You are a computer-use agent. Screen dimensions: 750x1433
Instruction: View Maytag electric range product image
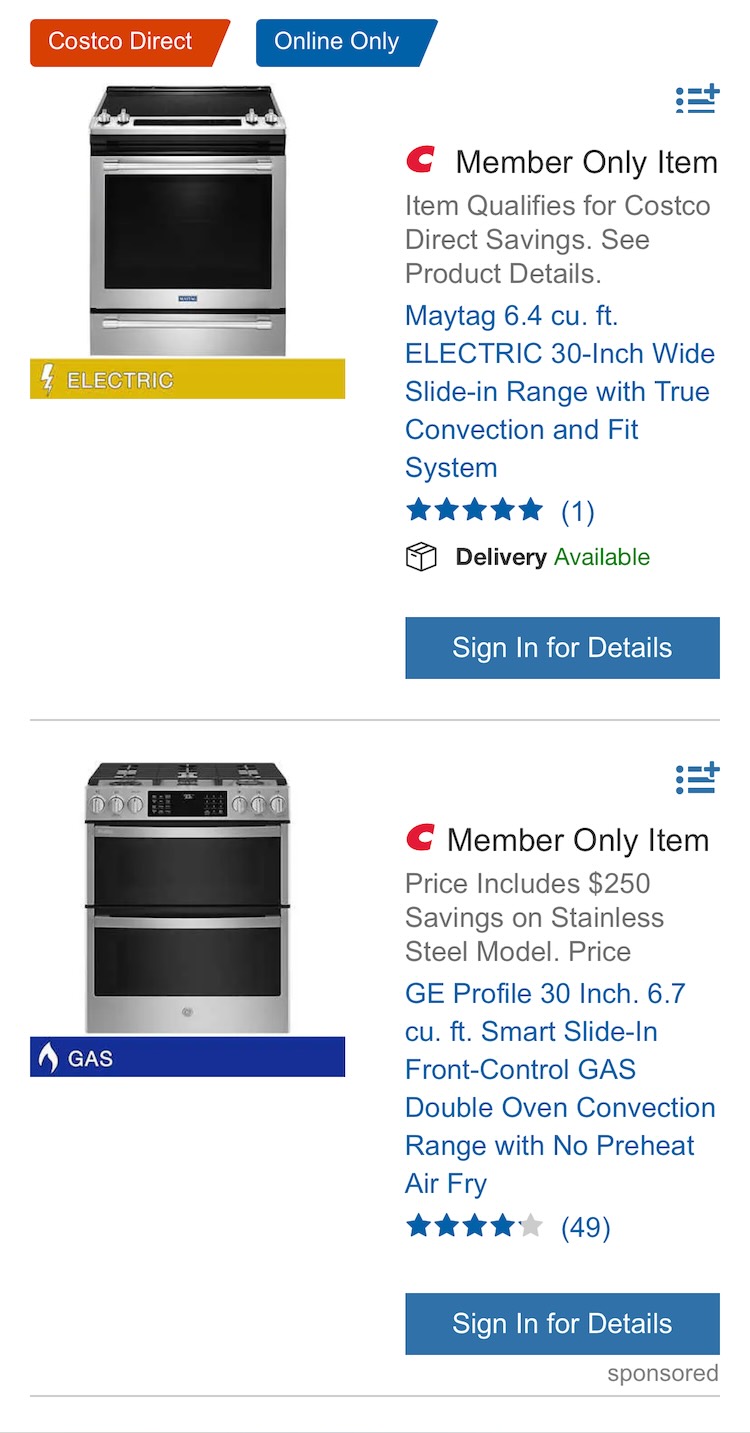(188, 220)
